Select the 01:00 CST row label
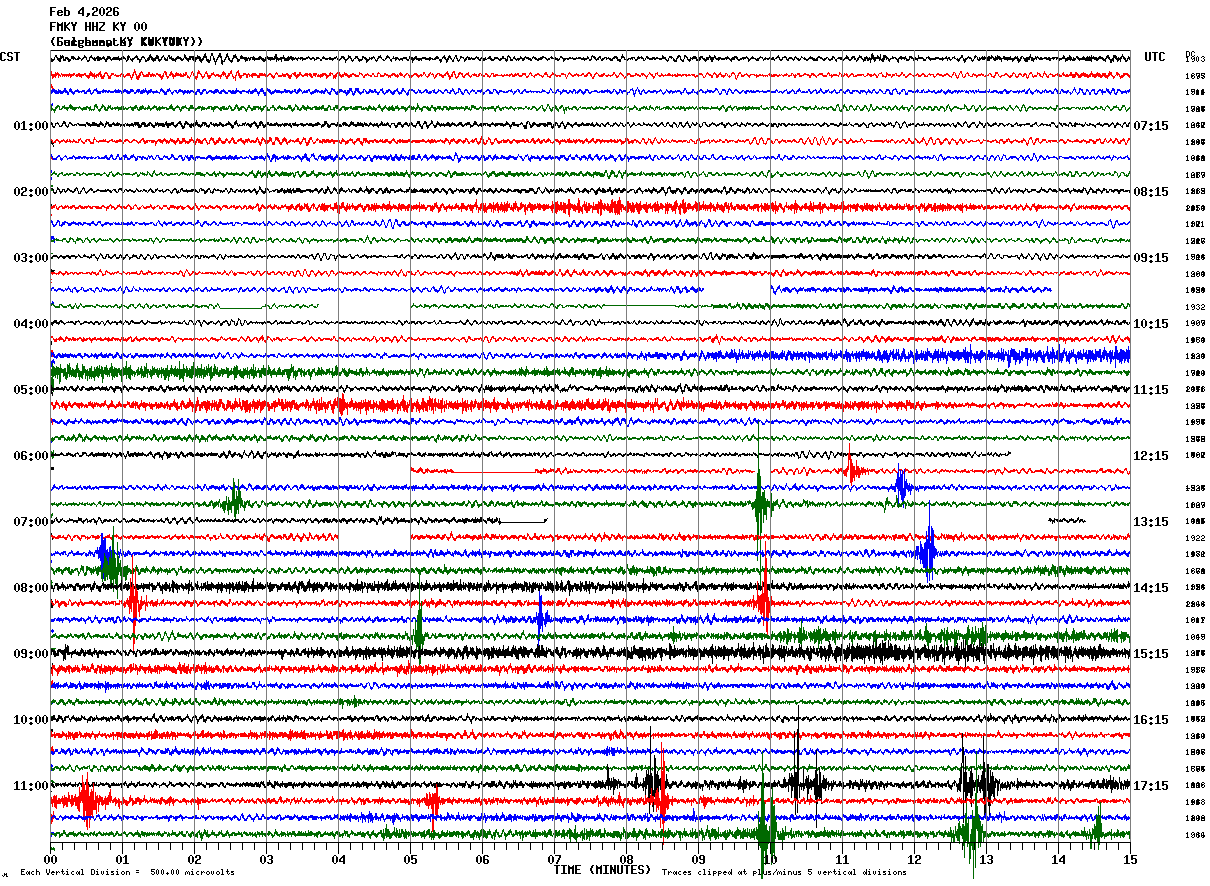Image resolution: width=1210 pixels, height=886 pixels. tap(30, 126)
